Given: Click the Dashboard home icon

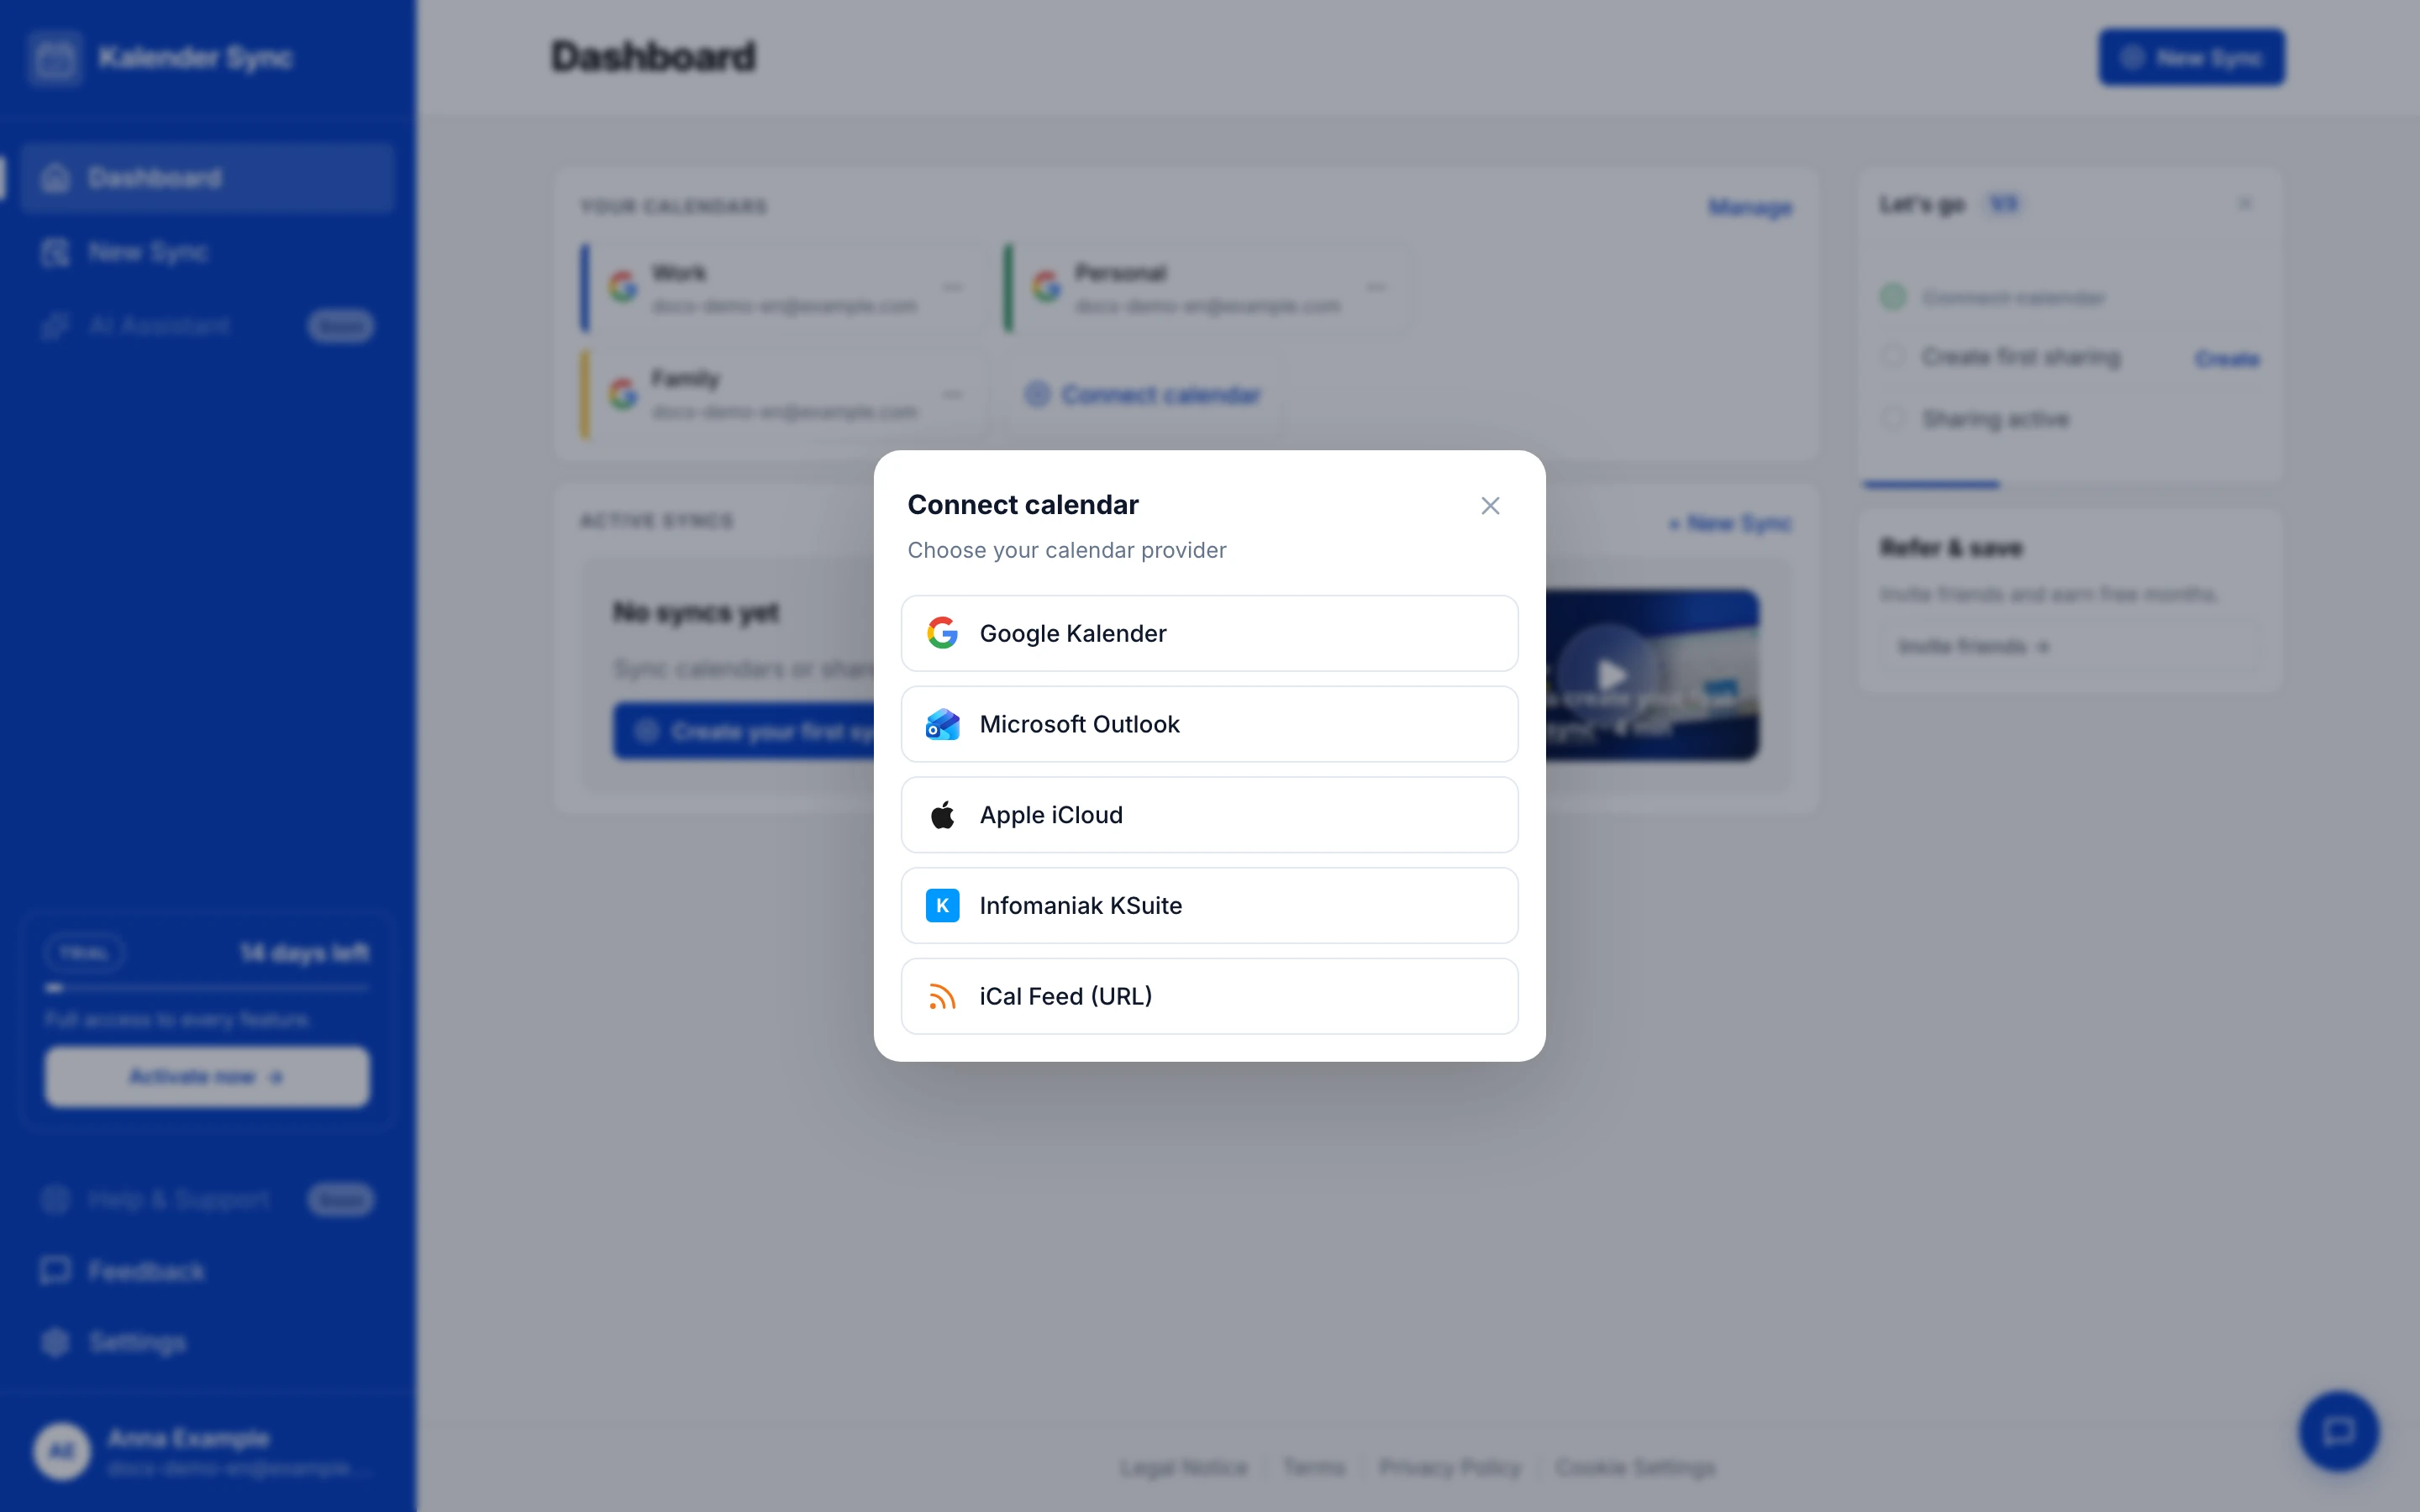Looking at the screenshot, I should click(56, 178).
